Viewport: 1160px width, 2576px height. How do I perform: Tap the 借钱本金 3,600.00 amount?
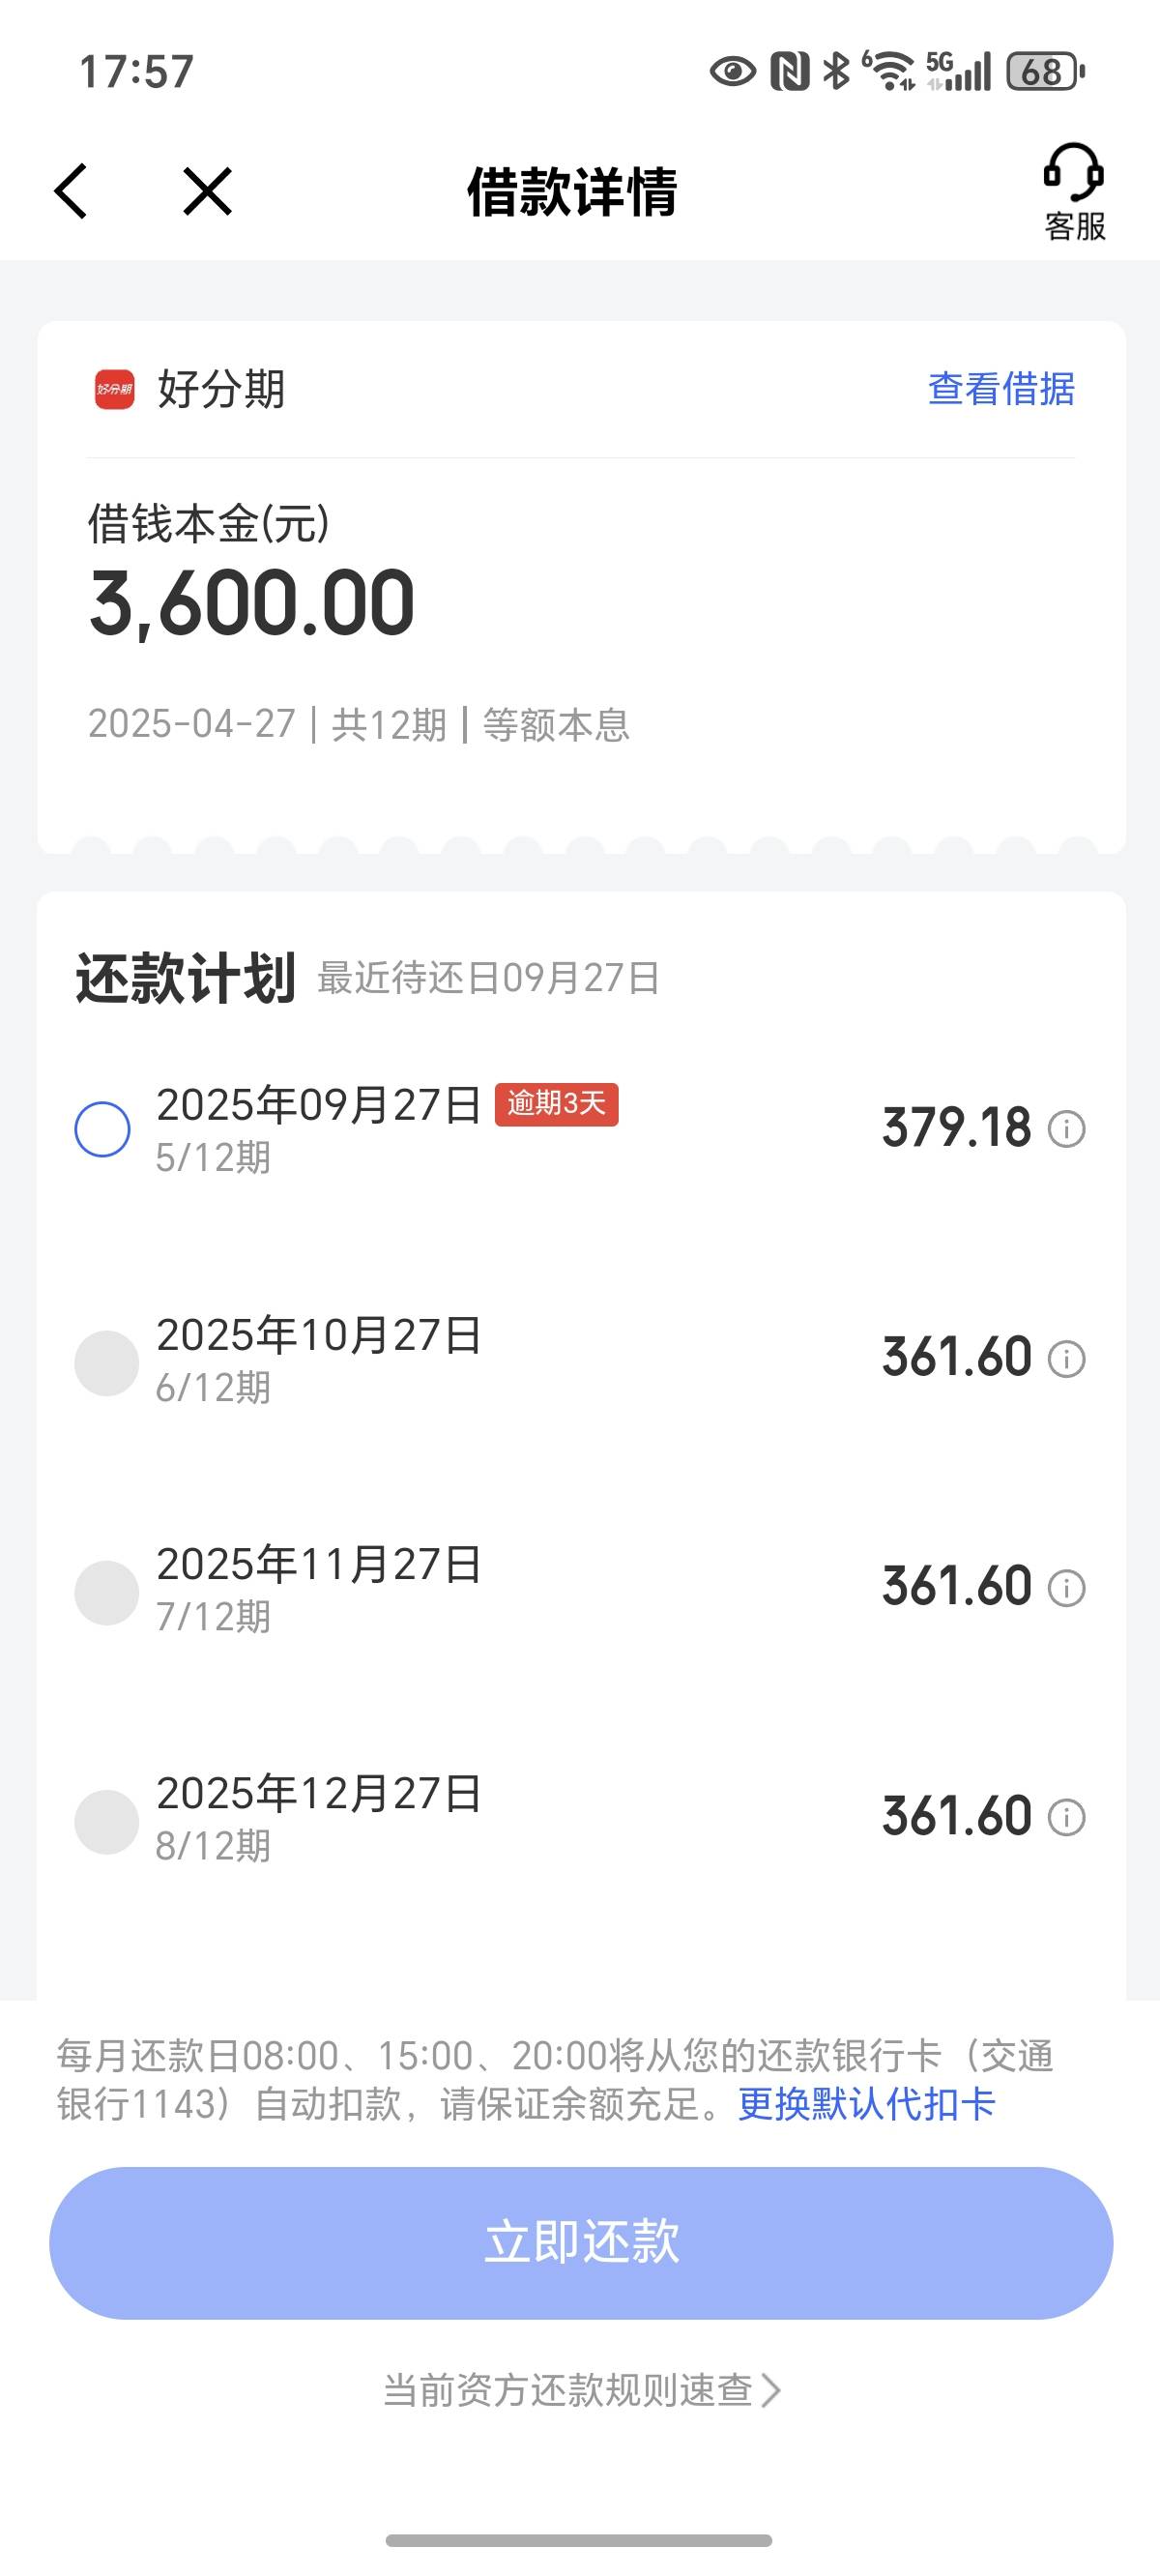pyautogui.click(x=252, y=603)
